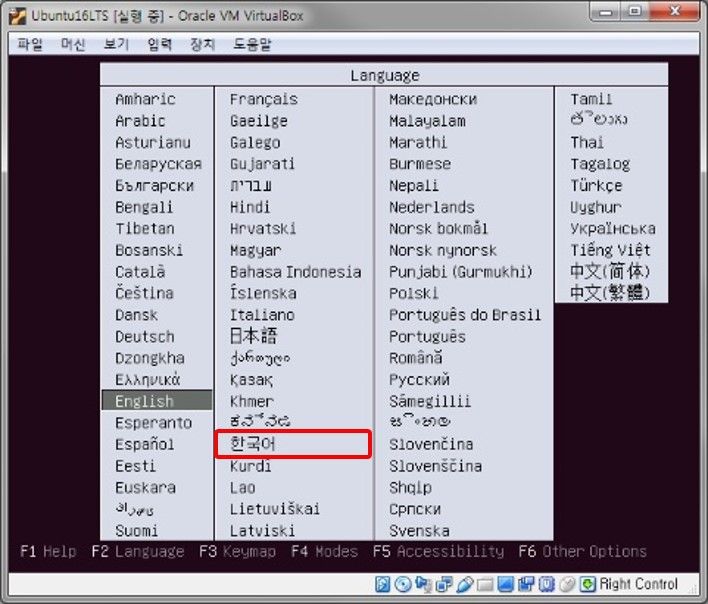Click the hard disk activity status icon
This screenshot has height=604, width=708.
point(382,584)
